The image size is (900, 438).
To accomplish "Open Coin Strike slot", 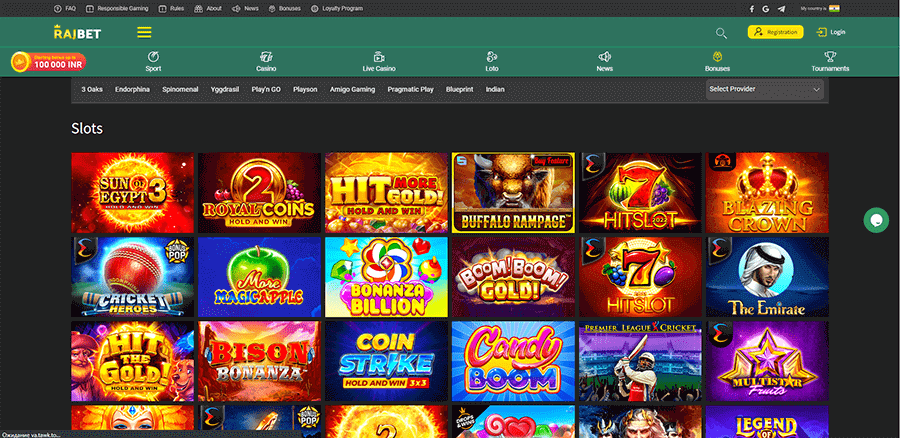I will coord(386,361).
